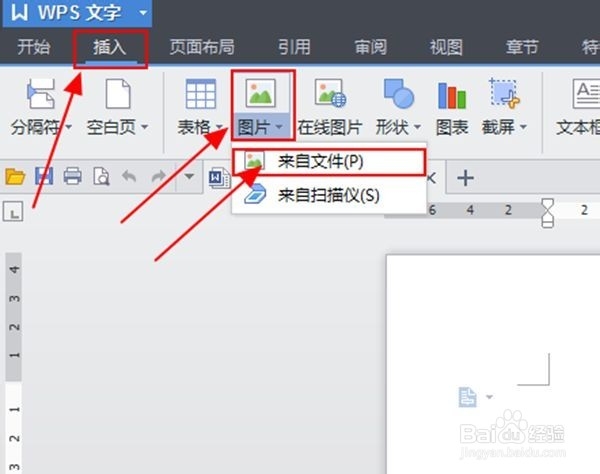The image size is (600, 474).
Task: Click the 截屏 screenshot icon
Action: (x=504, y=93)
